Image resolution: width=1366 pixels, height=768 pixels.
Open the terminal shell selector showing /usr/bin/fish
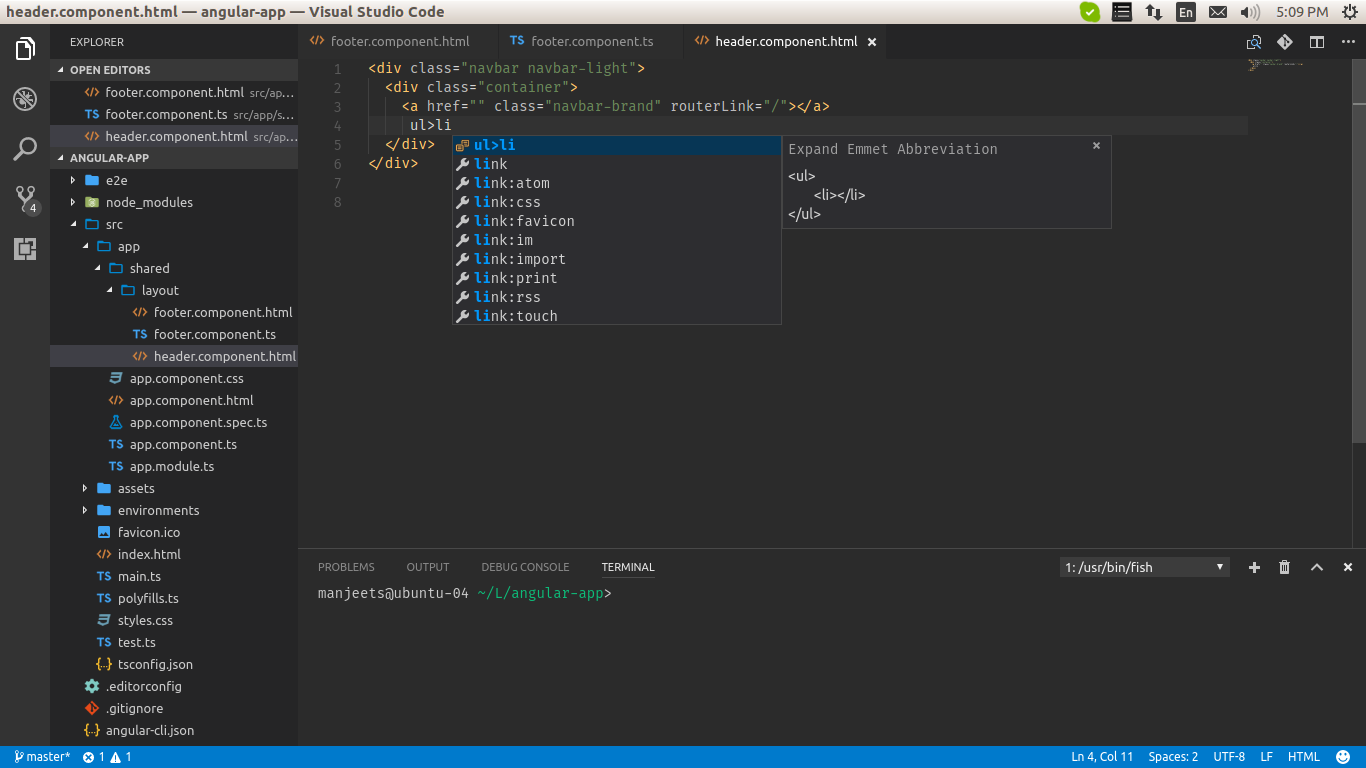pos(1144,567)
